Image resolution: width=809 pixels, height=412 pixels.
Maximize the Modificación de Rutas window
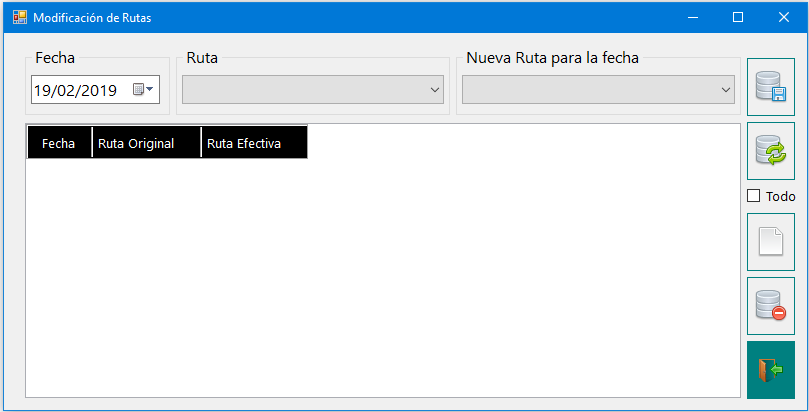(x=738, y=18)
